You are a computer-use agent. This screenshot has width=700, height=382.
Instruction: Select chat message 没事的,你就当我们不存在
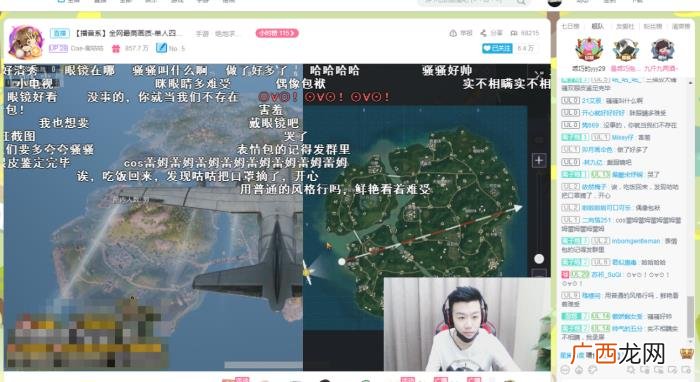(639, 125)
